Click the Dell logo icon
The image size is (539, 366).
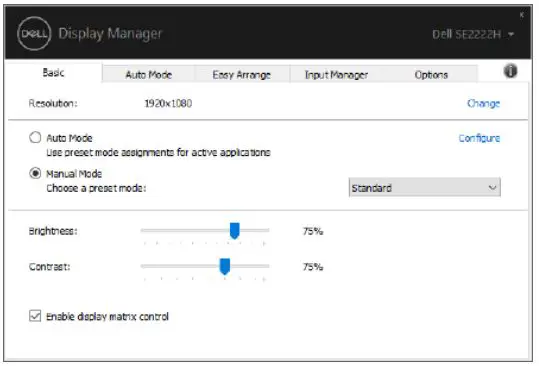(34, 33)
